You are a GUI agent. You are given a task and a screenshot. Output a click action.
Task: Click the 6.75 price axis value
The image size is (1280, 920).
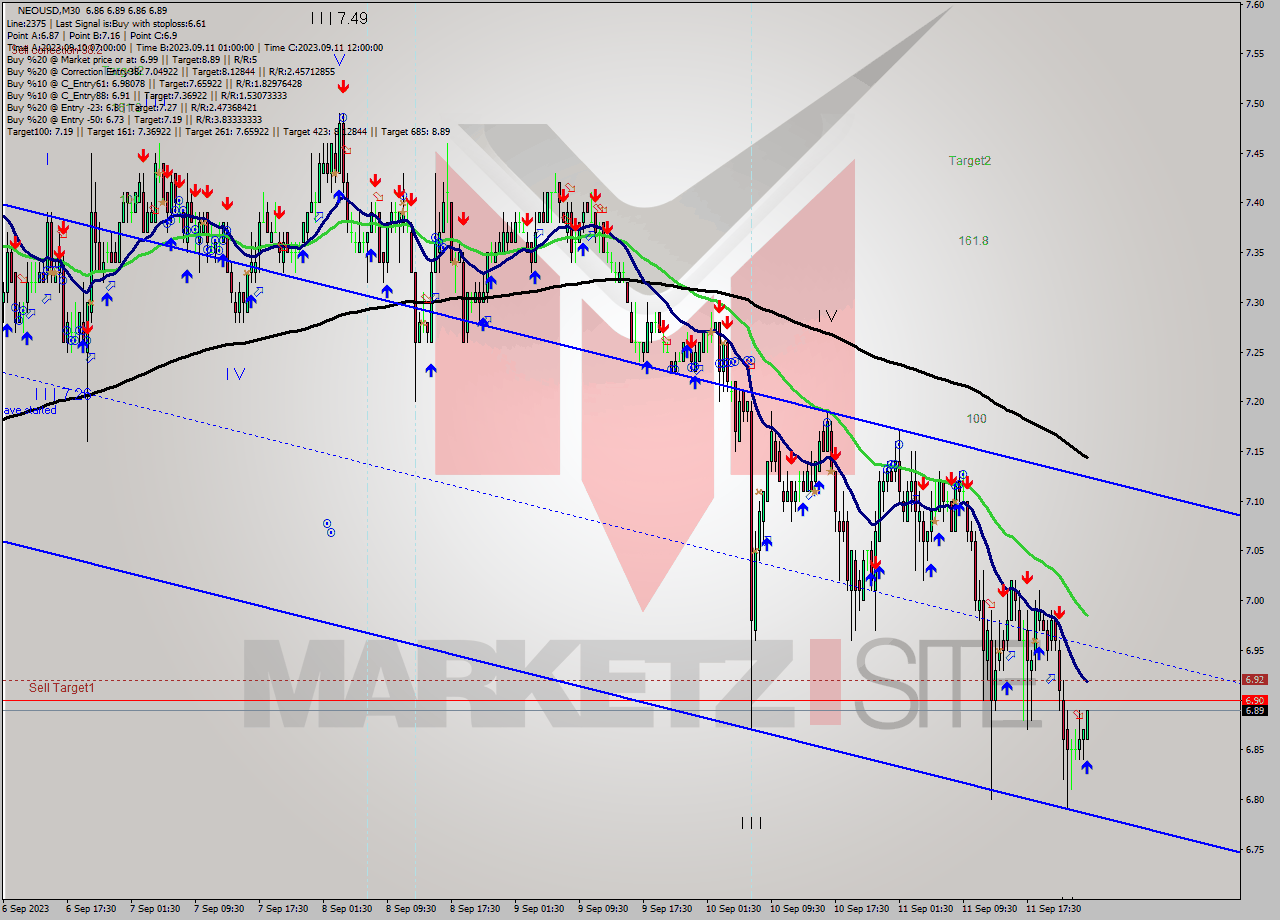(1255, 849)
